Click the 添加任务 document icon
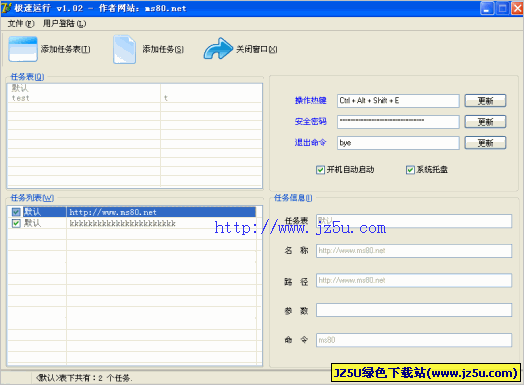This screenshot has width=524, height=385. tap(124, 49)
